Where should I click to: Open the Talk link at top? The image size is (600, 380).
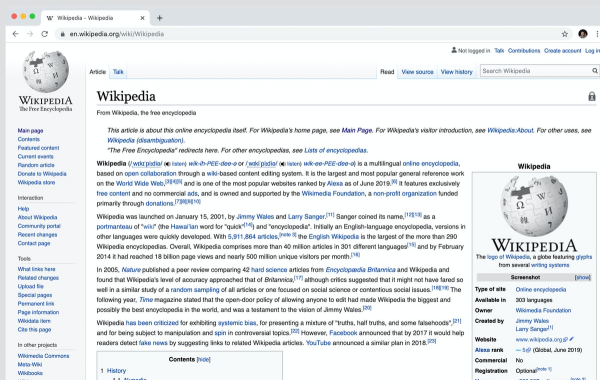(499, 51)
